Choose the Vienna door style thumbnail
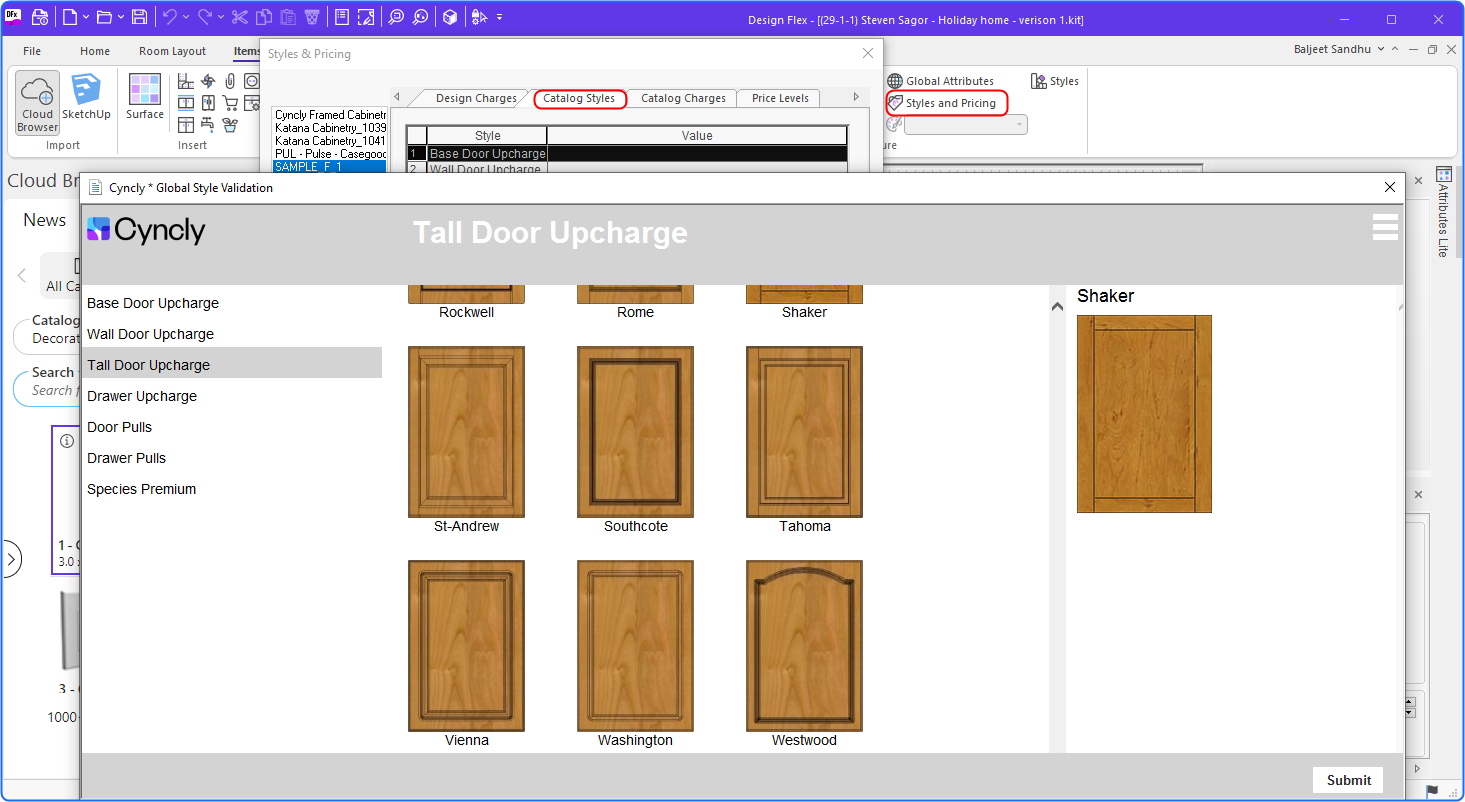Viewport: 1465px width, 802px height. tap(466, 646)
